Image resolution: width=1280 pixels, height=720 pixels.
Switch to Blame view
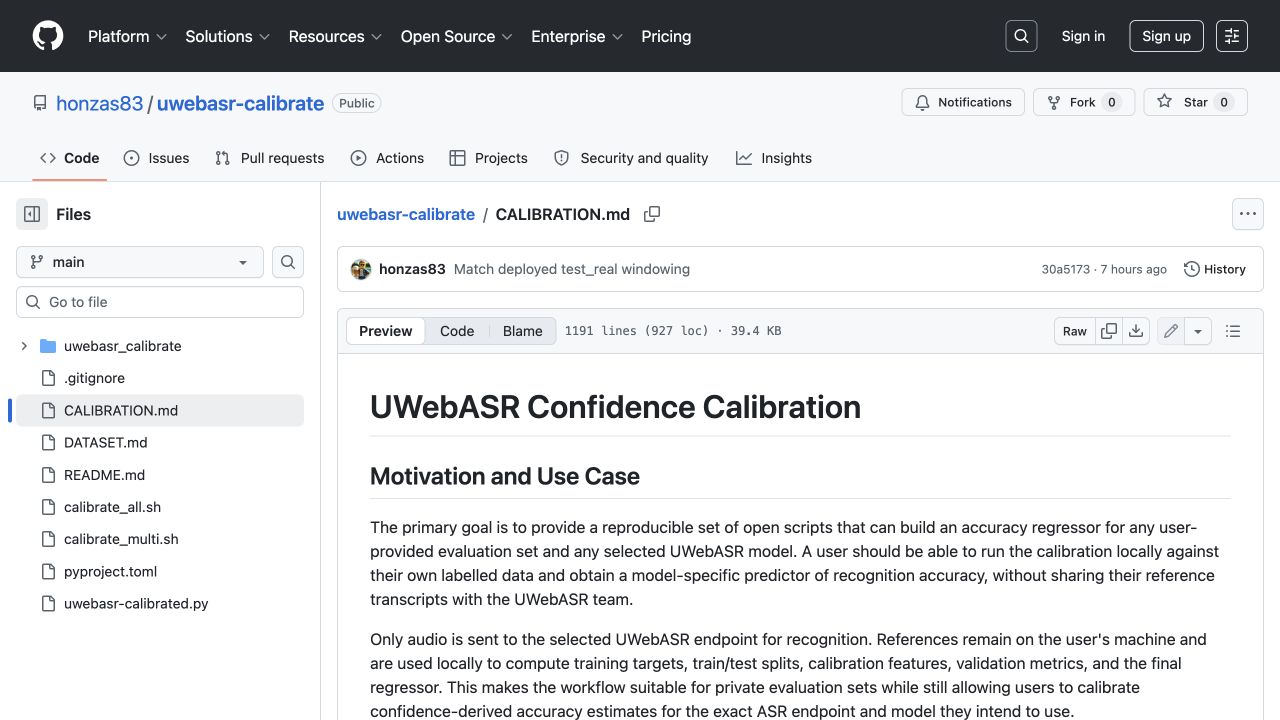coord(522,331)
